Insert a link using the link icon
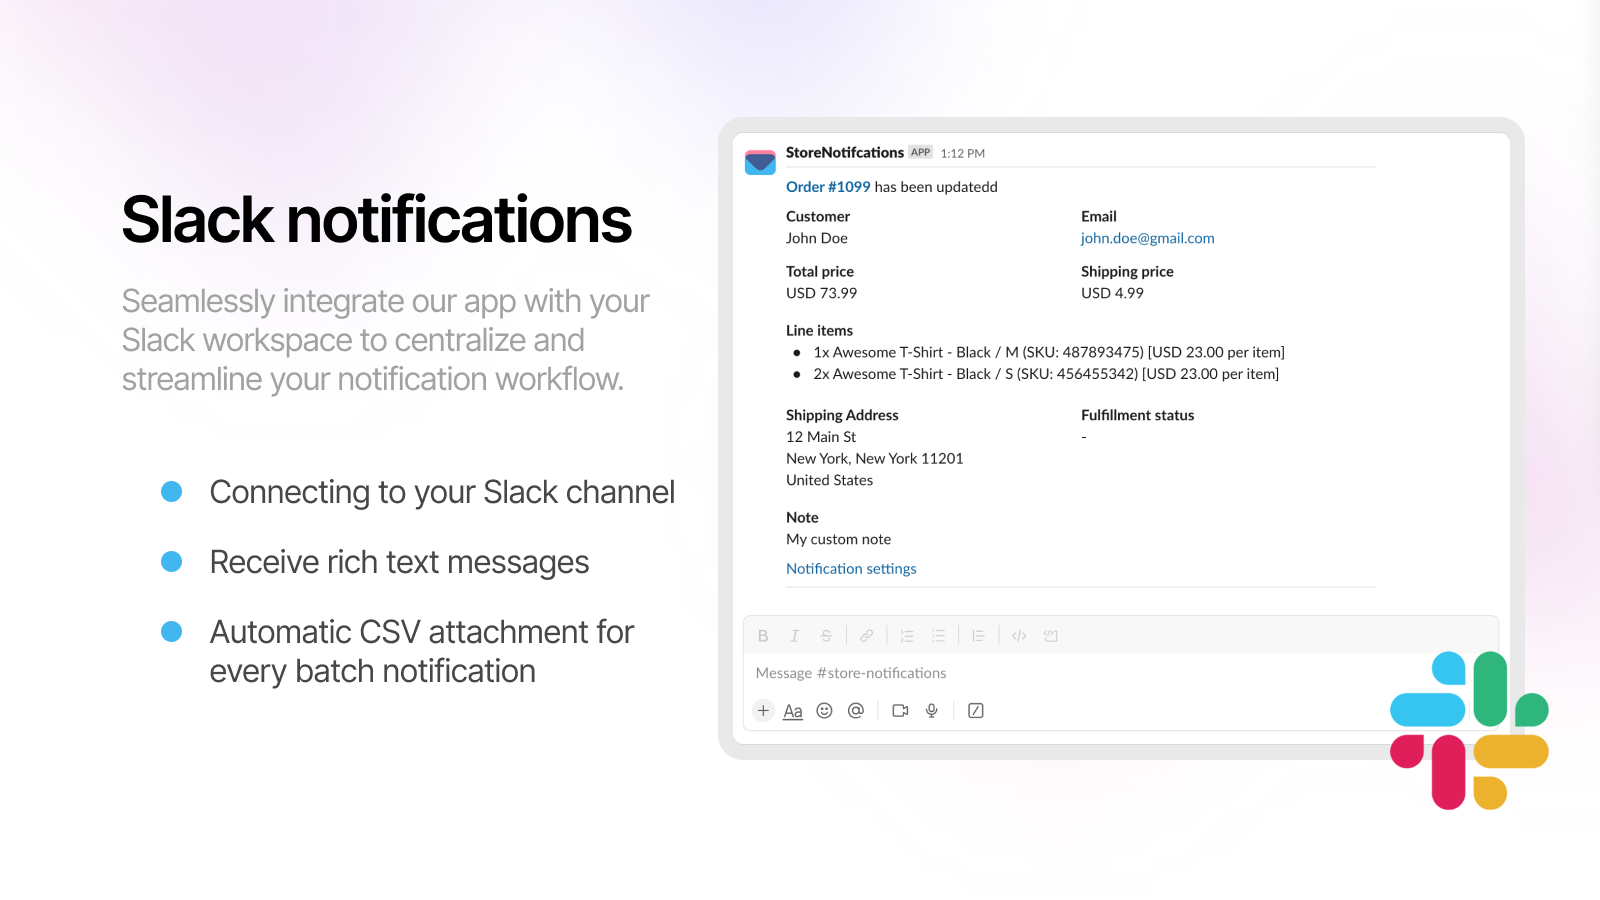 867,636
